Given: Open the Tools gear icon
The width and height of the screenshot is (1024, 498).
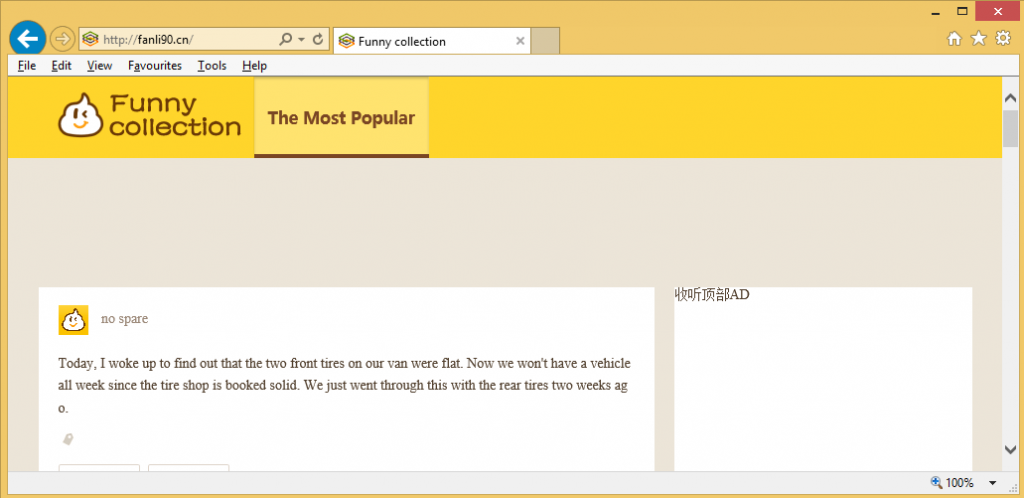Looking at the screenshot, I should tap(1002, 39).
